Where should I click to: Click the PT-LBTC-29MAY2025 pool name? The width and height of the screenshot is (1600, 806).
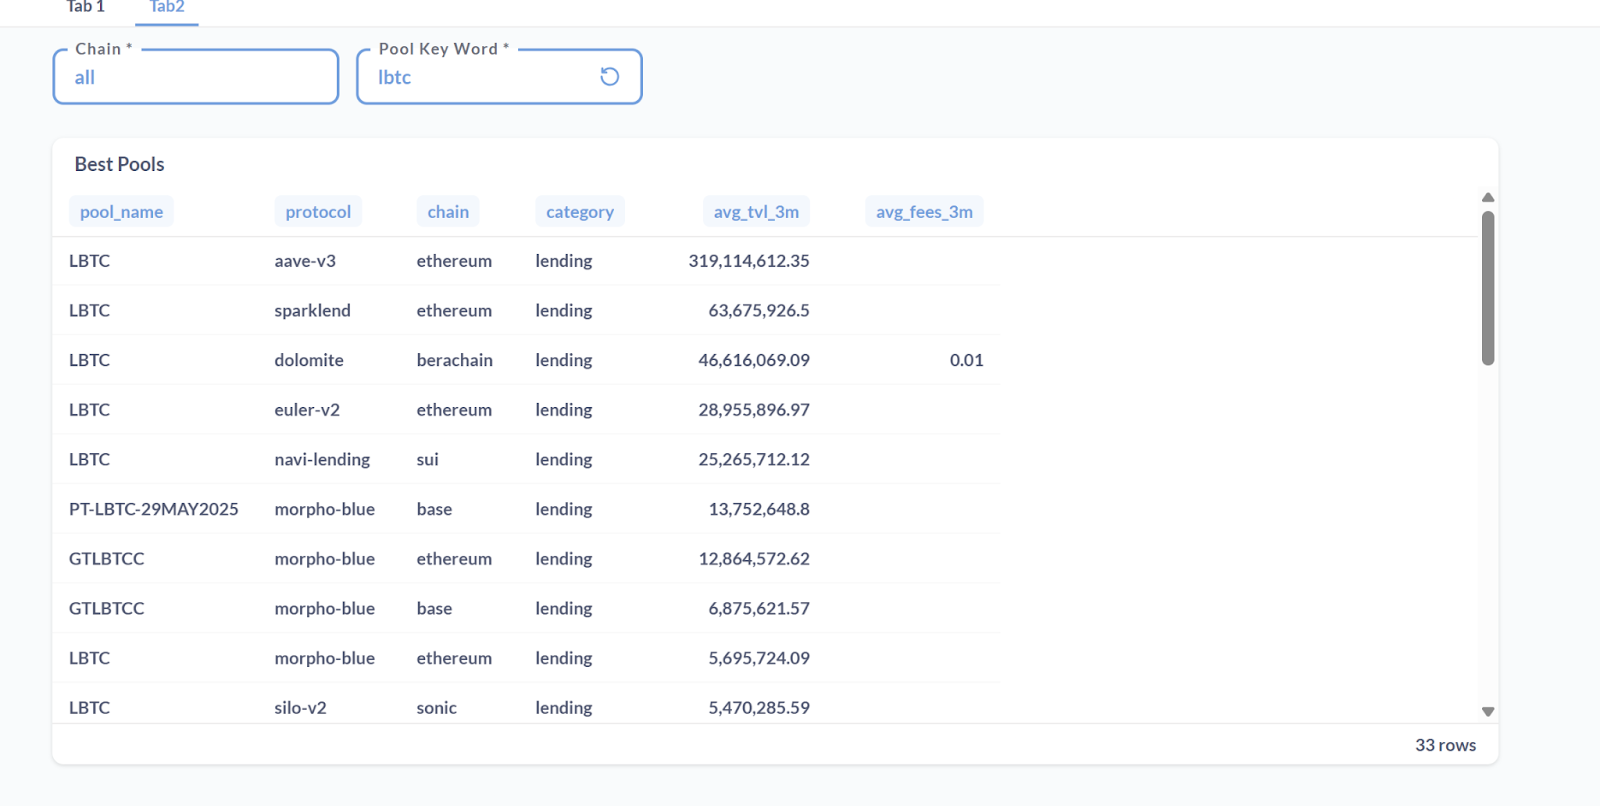(x=154, y=509)
